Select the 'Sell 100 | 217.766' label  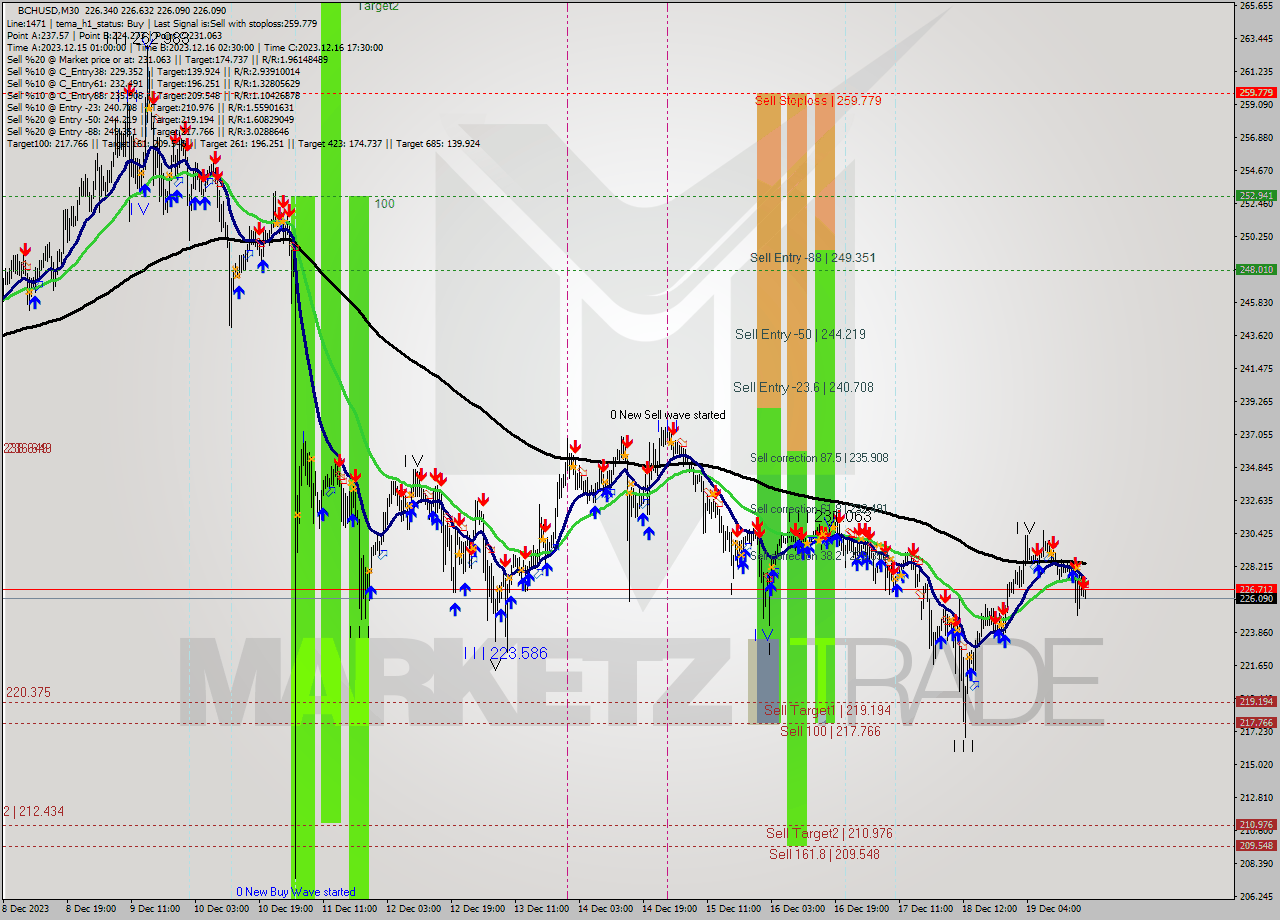coord(830,731)
